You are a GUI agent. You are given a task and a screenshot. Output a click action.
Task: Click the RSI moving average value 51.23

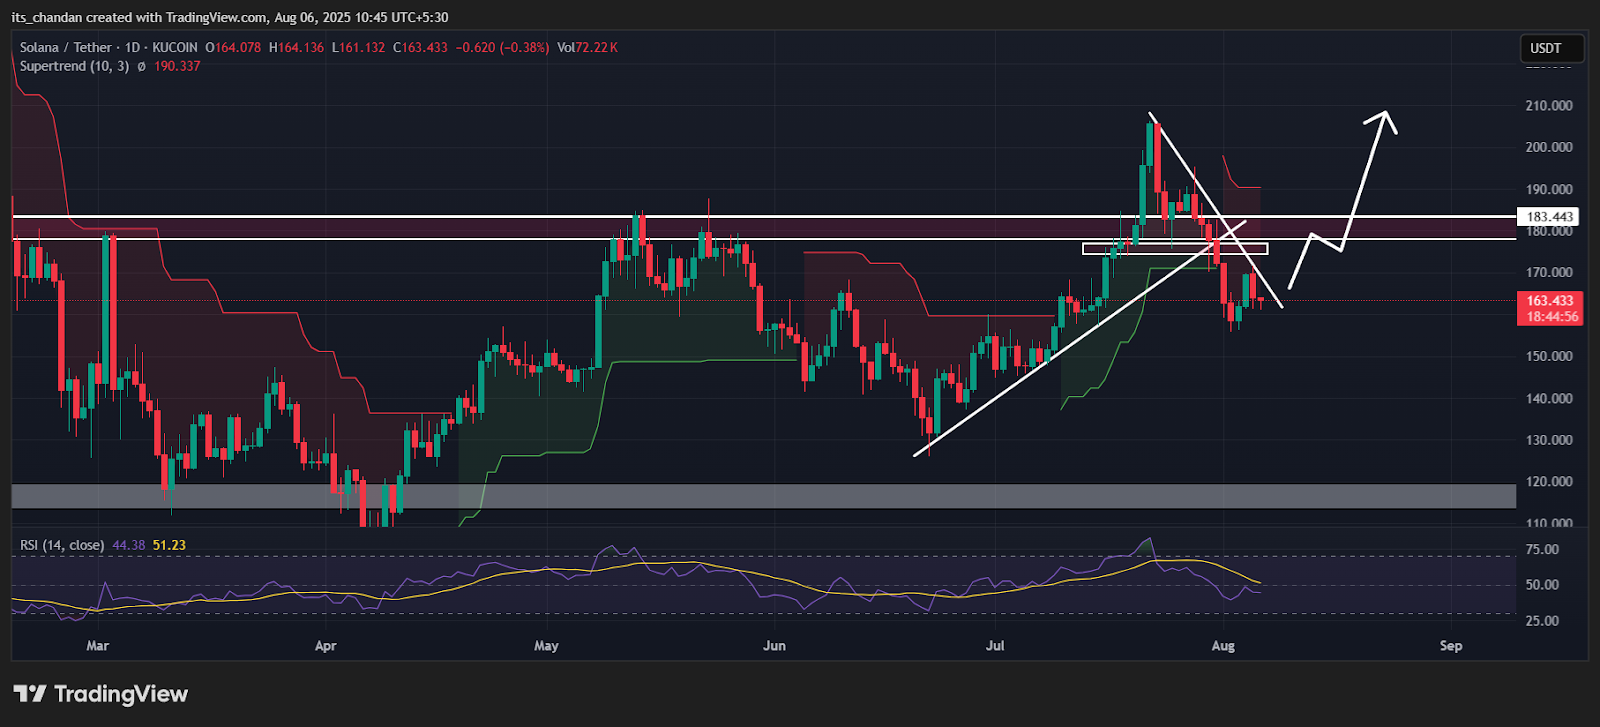click(x=169, y=545)
